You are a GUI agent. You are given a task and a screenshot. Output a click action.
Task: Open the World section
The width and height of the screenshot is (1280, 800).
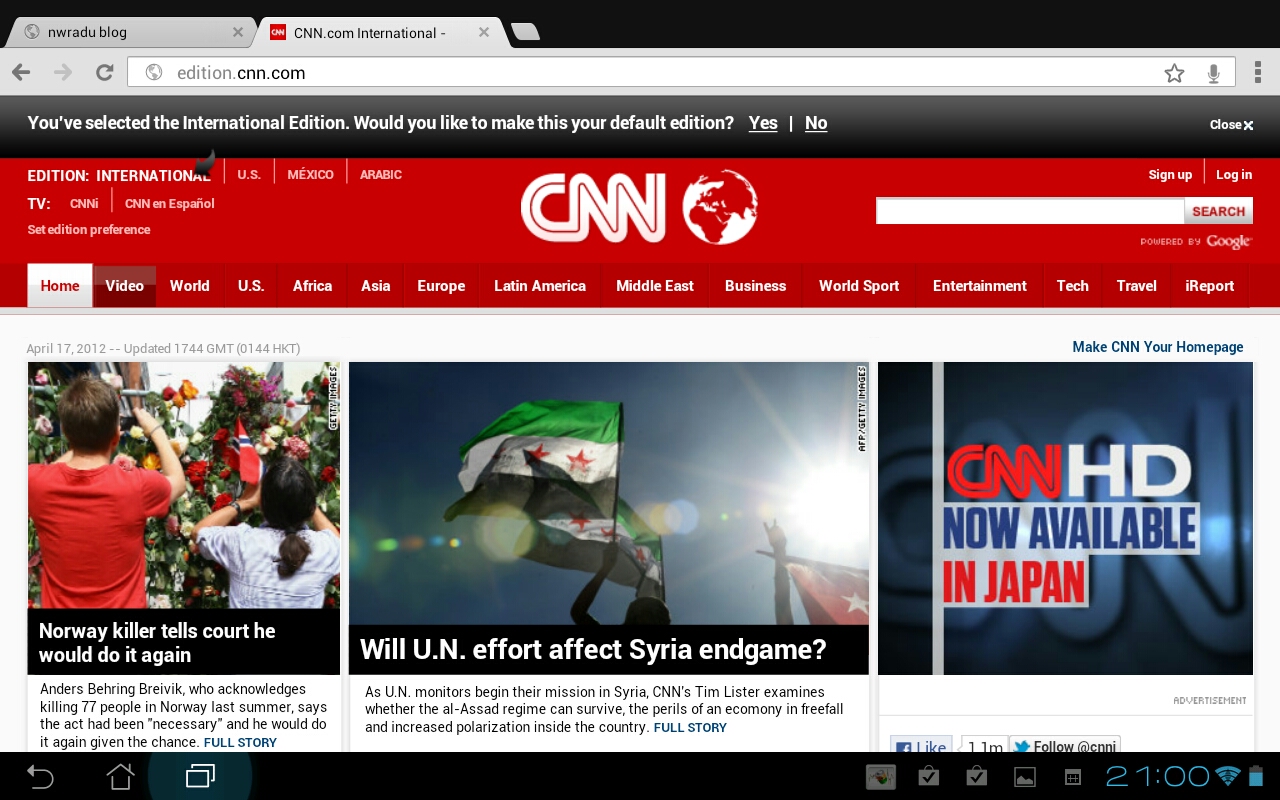tap(190, 285)
